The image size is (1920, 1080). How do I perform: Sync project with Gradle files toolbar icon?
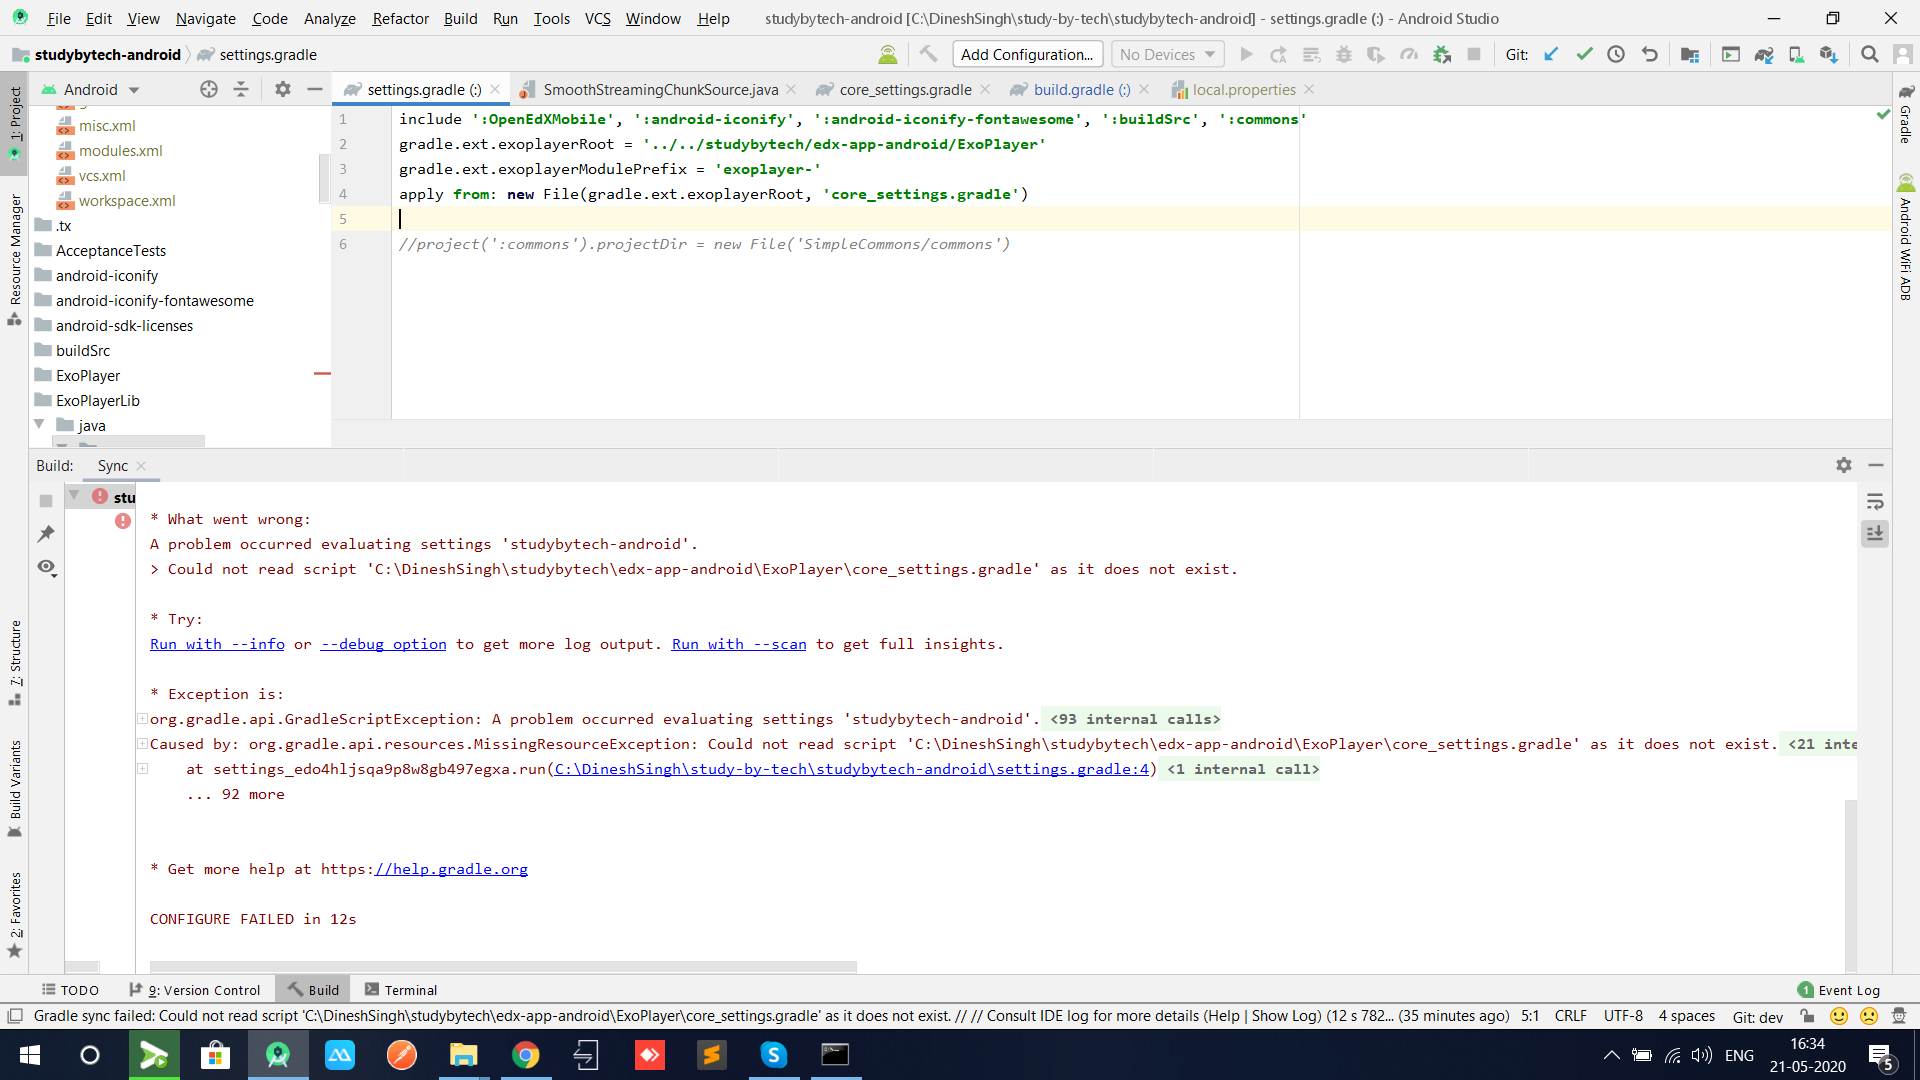[x=1762, y=55]
